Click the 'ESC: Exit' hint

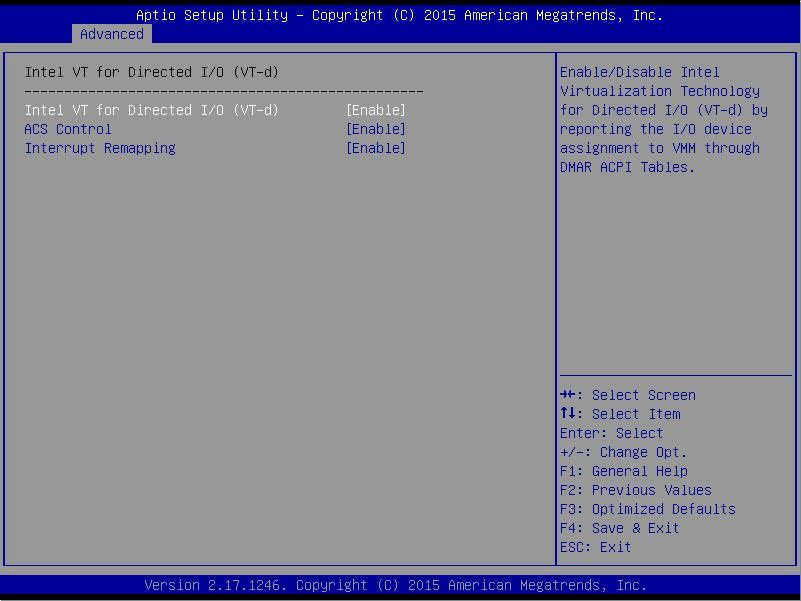pyautogui.click(x=596, y=547)
